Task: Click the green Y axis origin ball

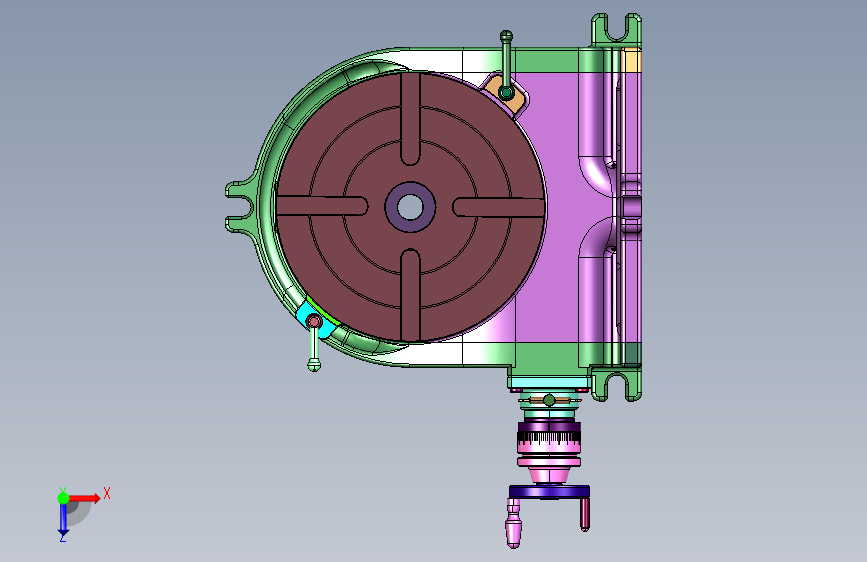Action: point(64,498)
